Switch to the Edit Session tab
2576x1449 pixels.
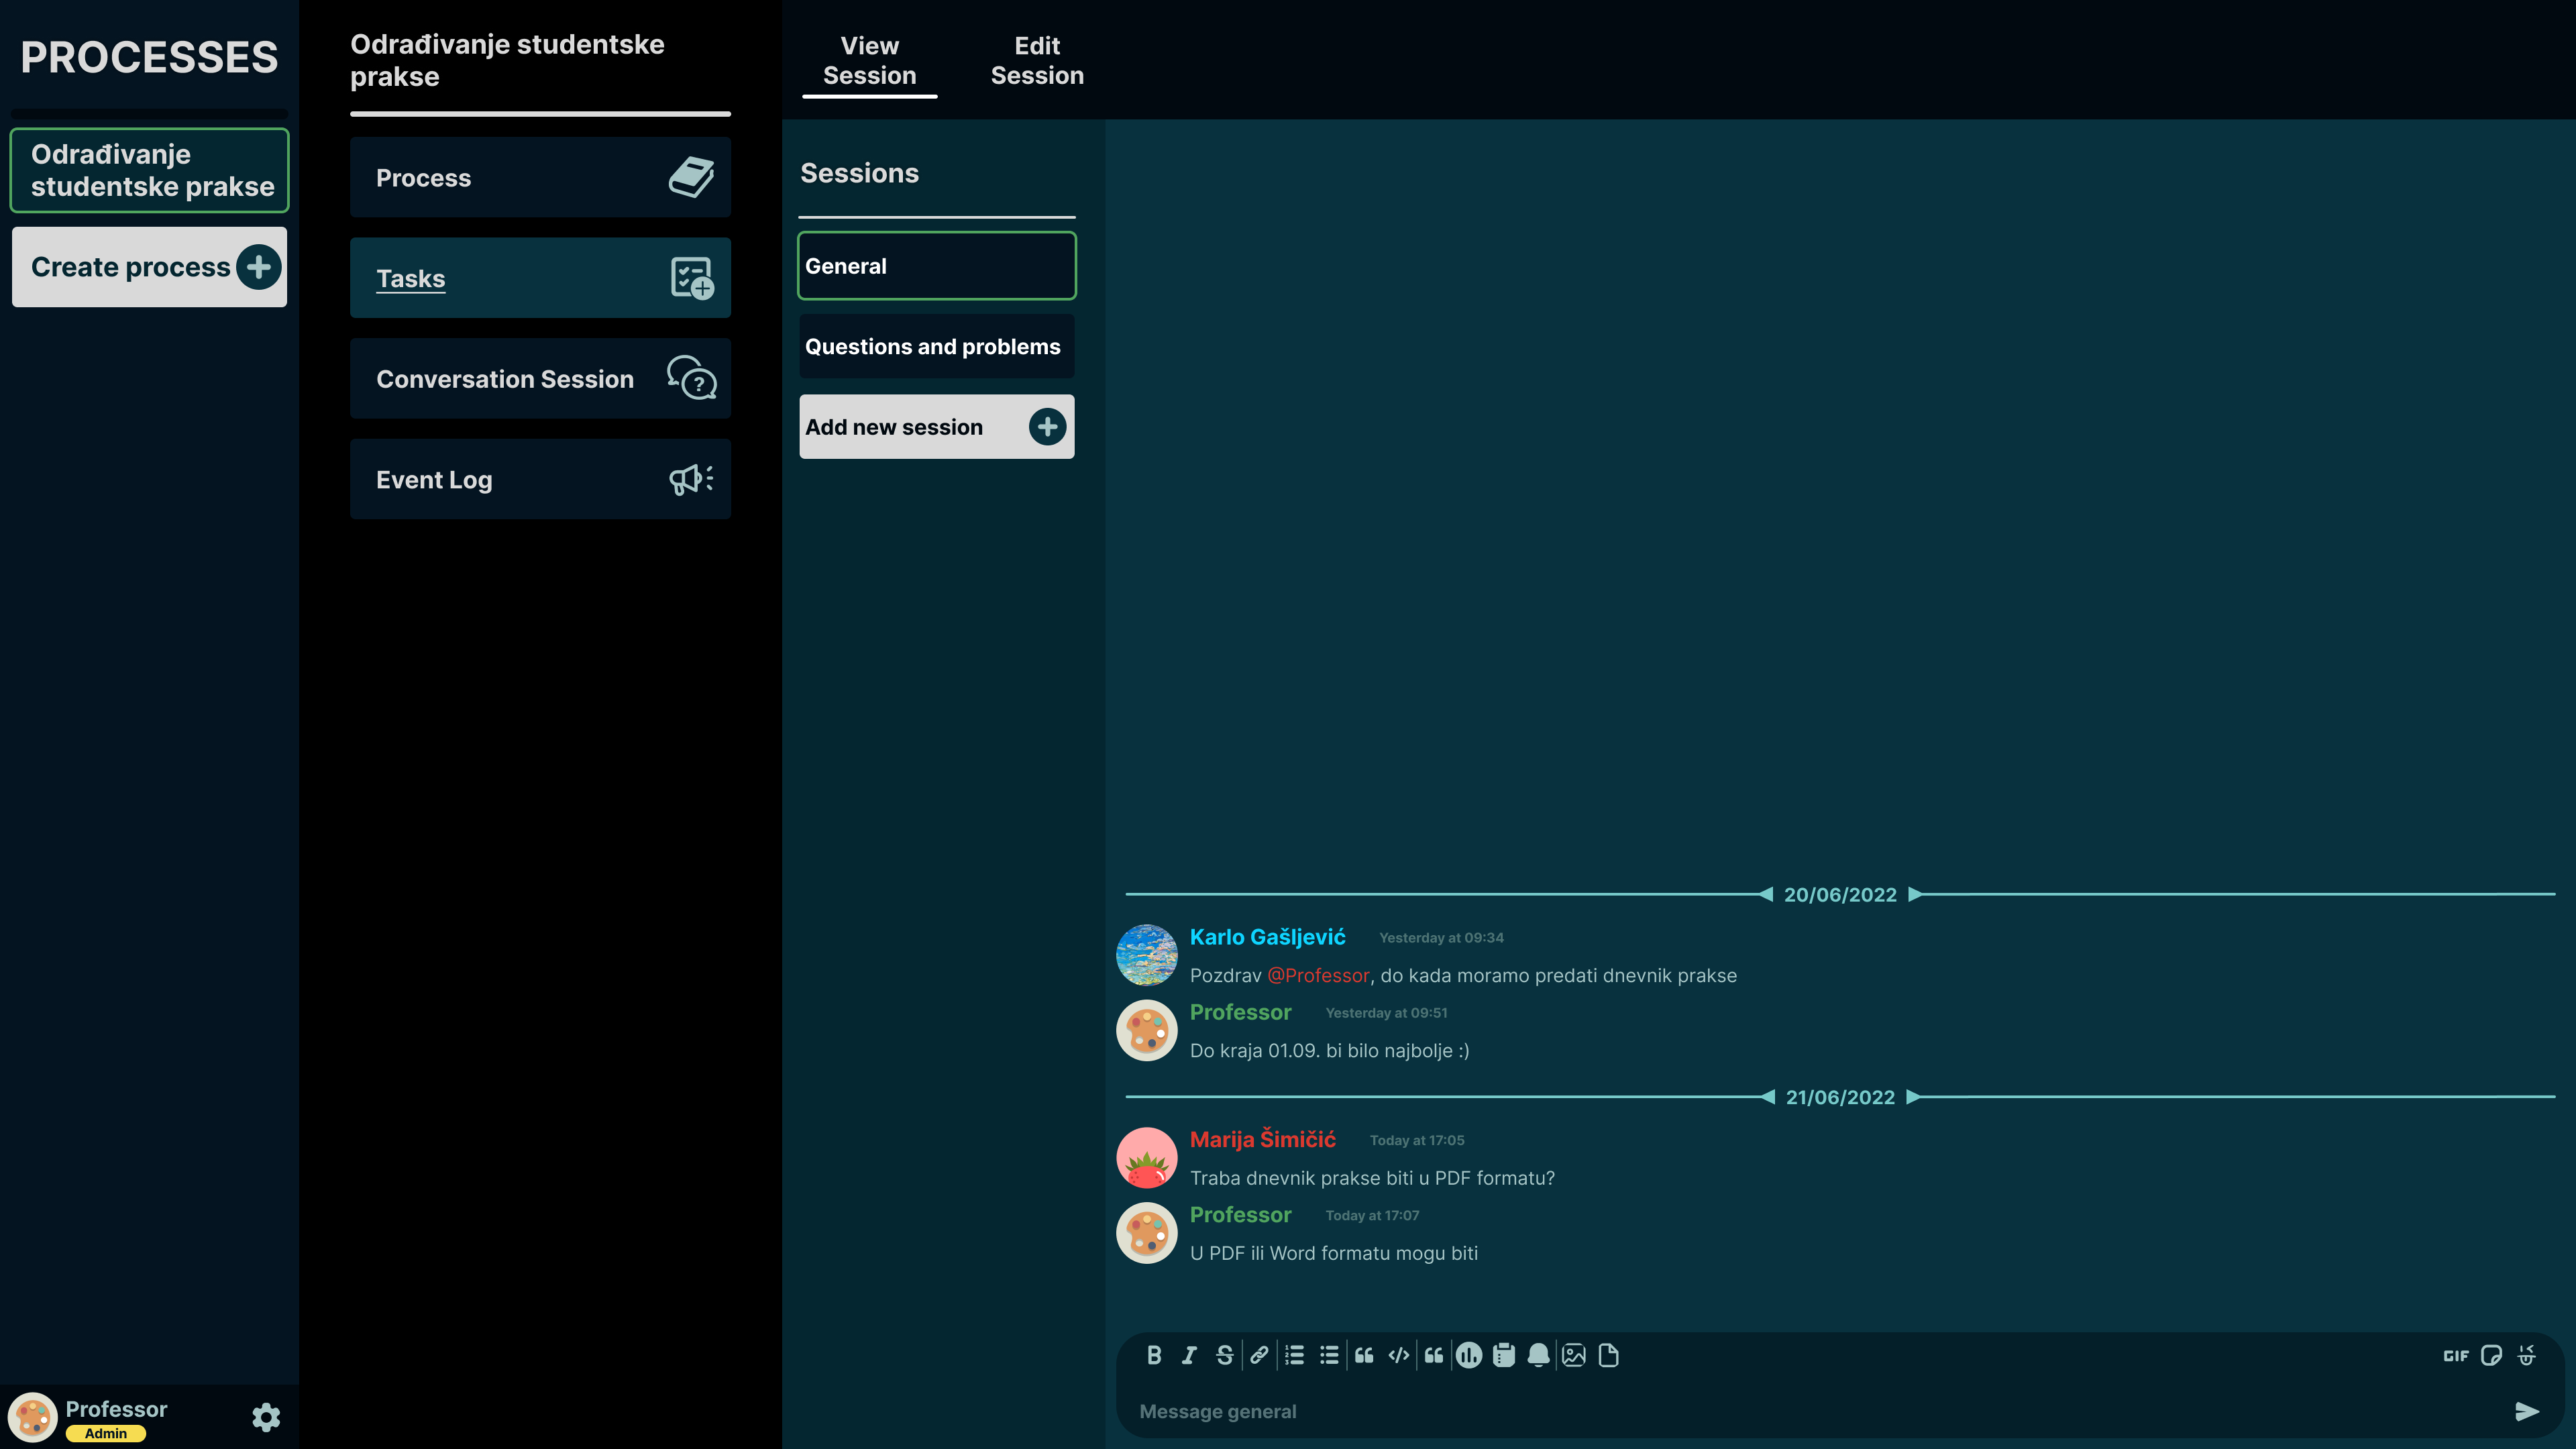[1037, 61]
